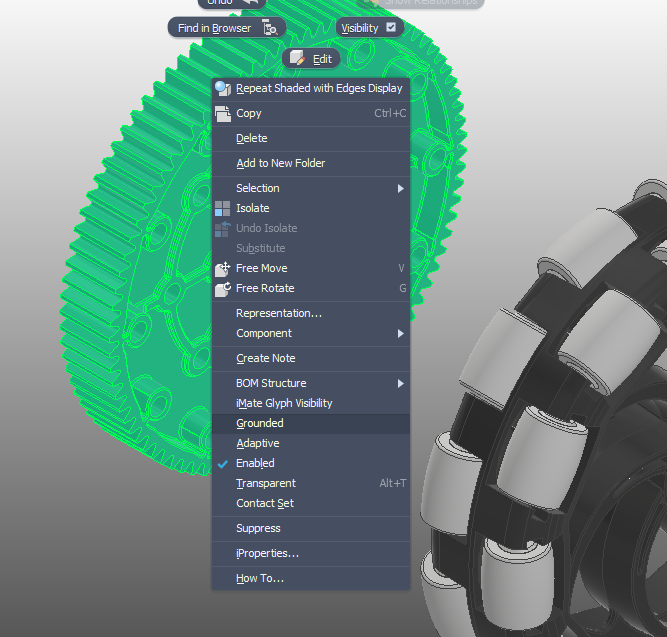The image size is (667, 637).
Task: Select Add to New Folder
Action: 311,163
